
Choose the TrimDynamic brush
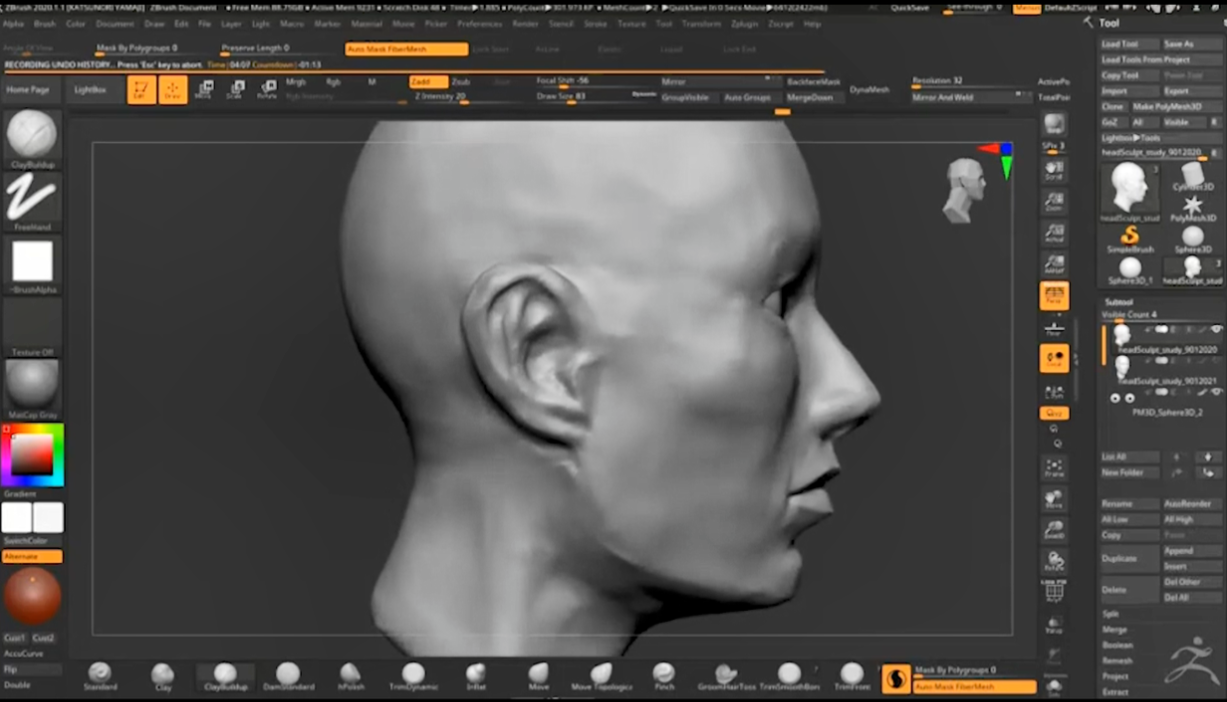point(413,677)
